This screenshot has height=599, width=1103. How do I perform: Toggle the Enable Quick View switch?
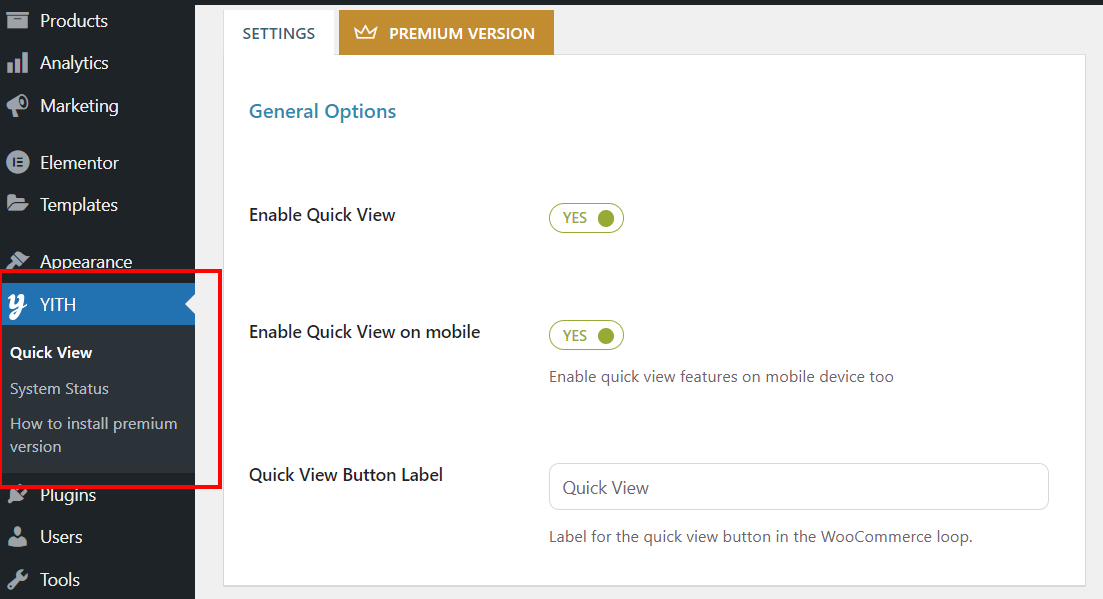(586, 218)
